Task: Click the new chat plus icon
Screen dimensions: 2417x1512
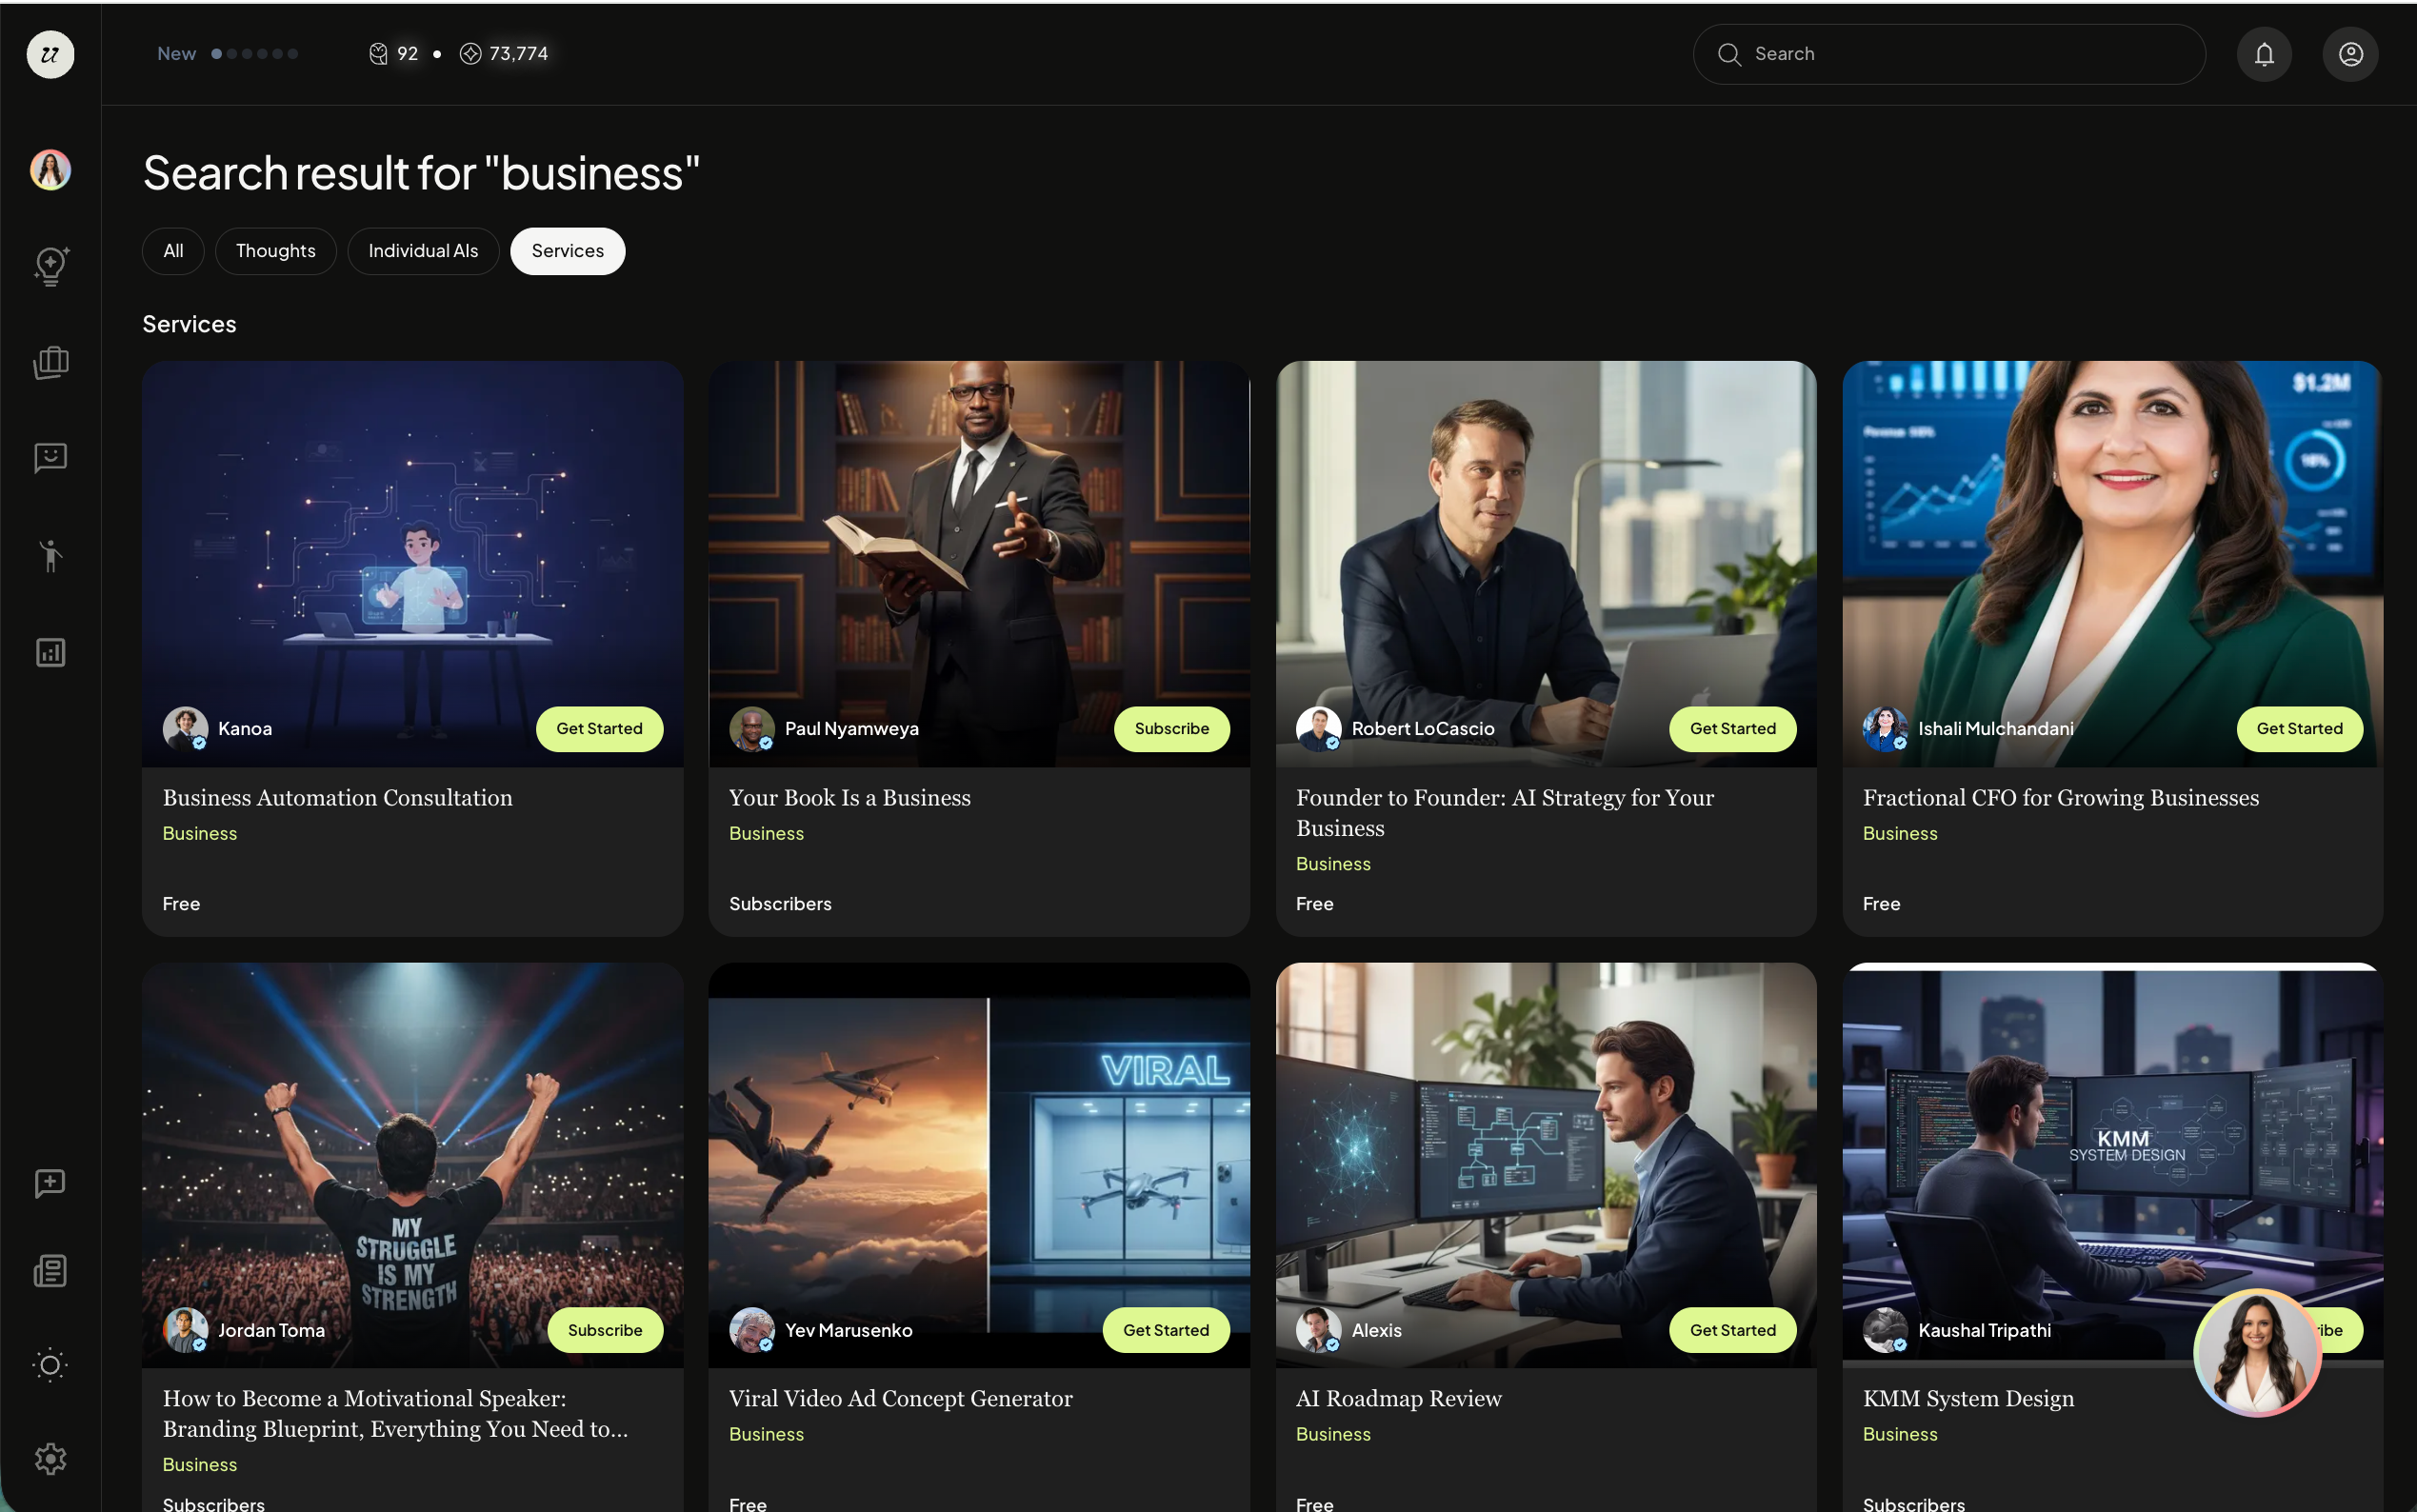Action: point(50,1184)
